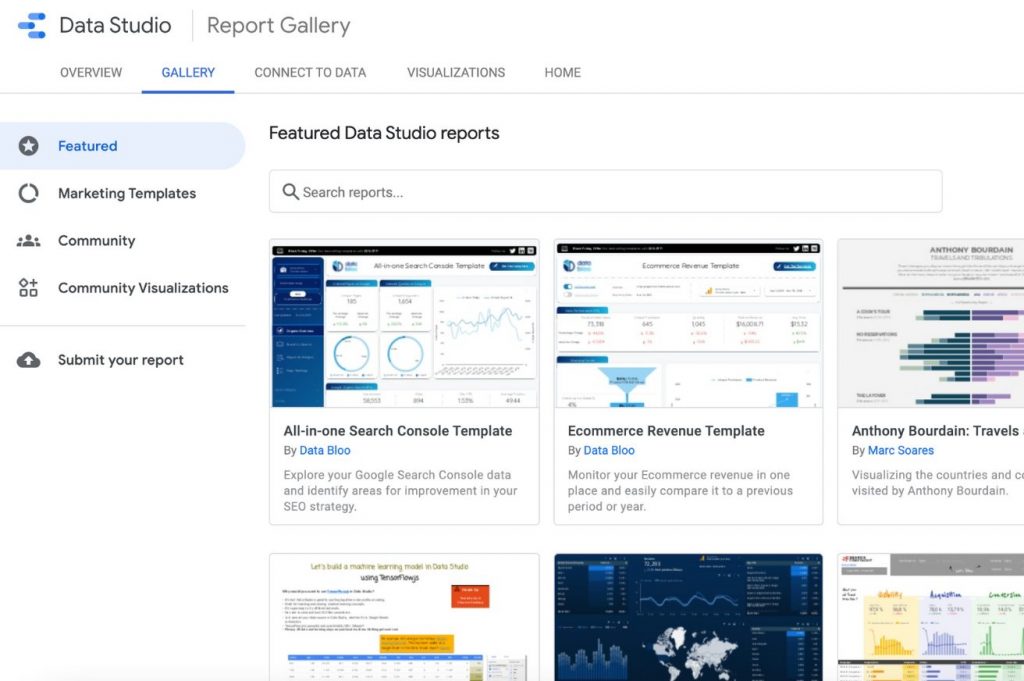Click the Explore your Google Search Console description
This screenshot has width=1024, height=681.
400,490
